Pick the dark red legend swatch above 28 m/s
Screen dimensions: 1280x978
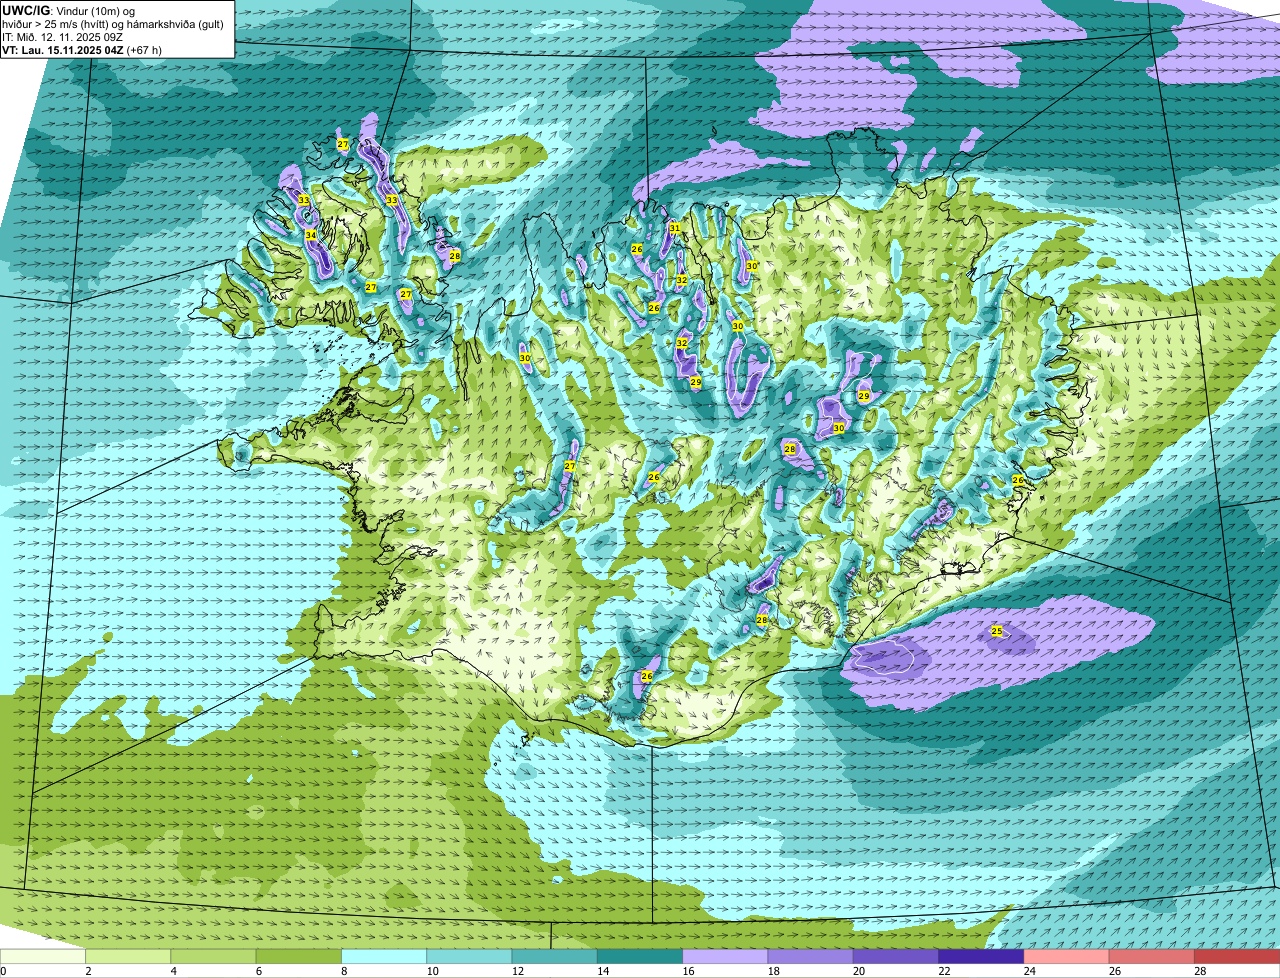click(x=1237, y=956)
